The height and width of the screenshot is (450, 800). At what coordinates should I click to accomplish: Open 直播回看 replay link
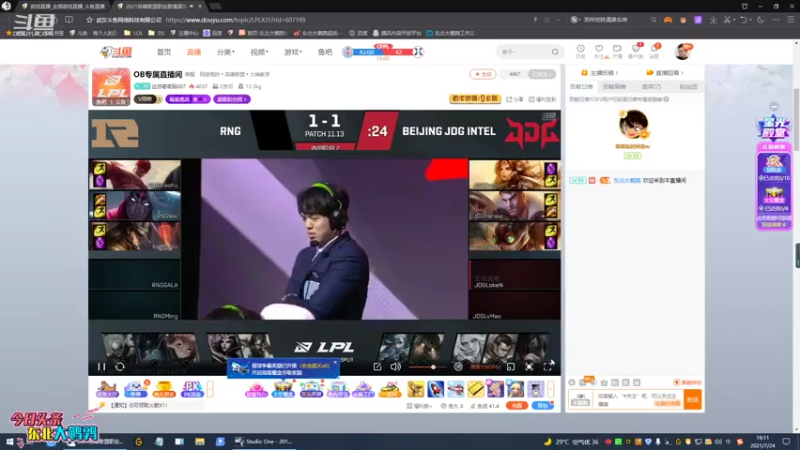pos(665,73)
